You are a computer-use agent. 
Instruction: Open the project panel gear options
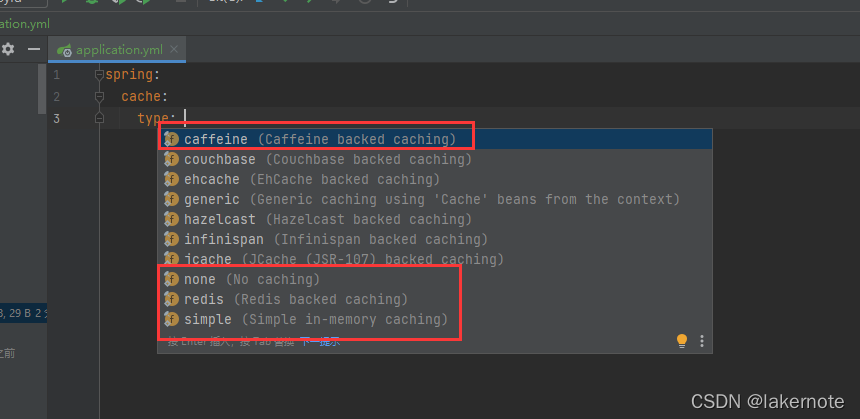tap(8, 49)
